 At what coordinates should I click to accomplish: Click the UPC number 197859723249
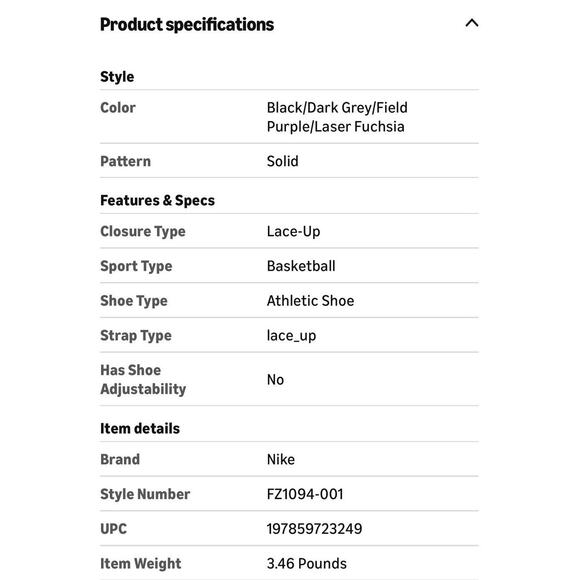click(x=314, y=529)
